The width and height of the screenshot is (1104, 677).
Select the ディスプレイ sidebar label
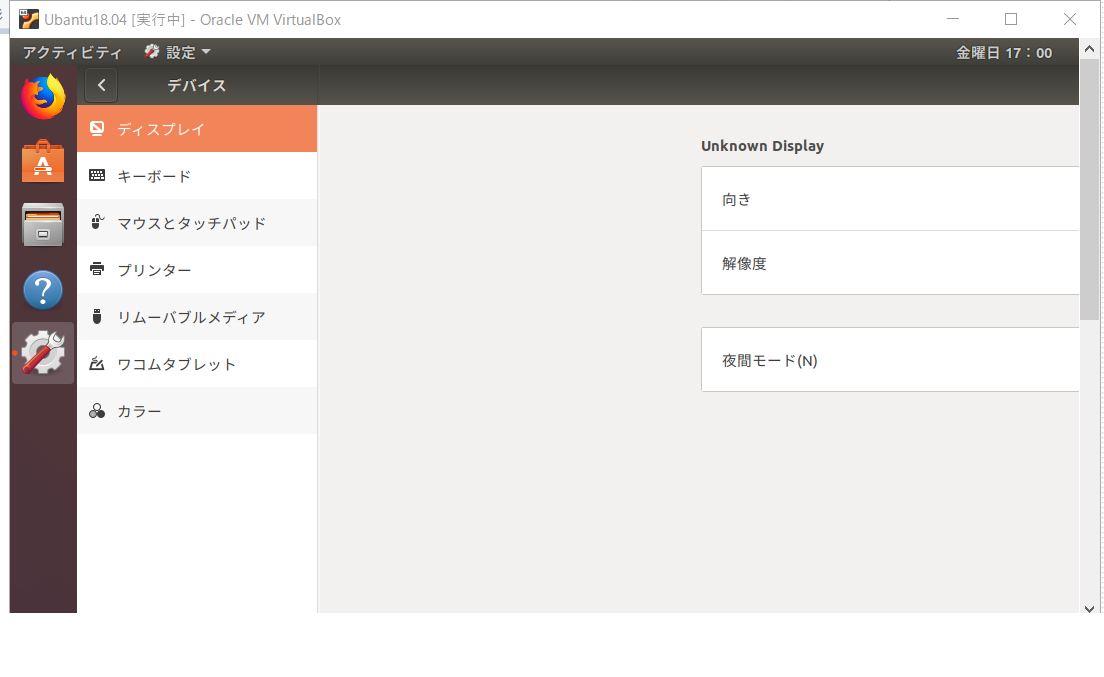pos(161,129)
